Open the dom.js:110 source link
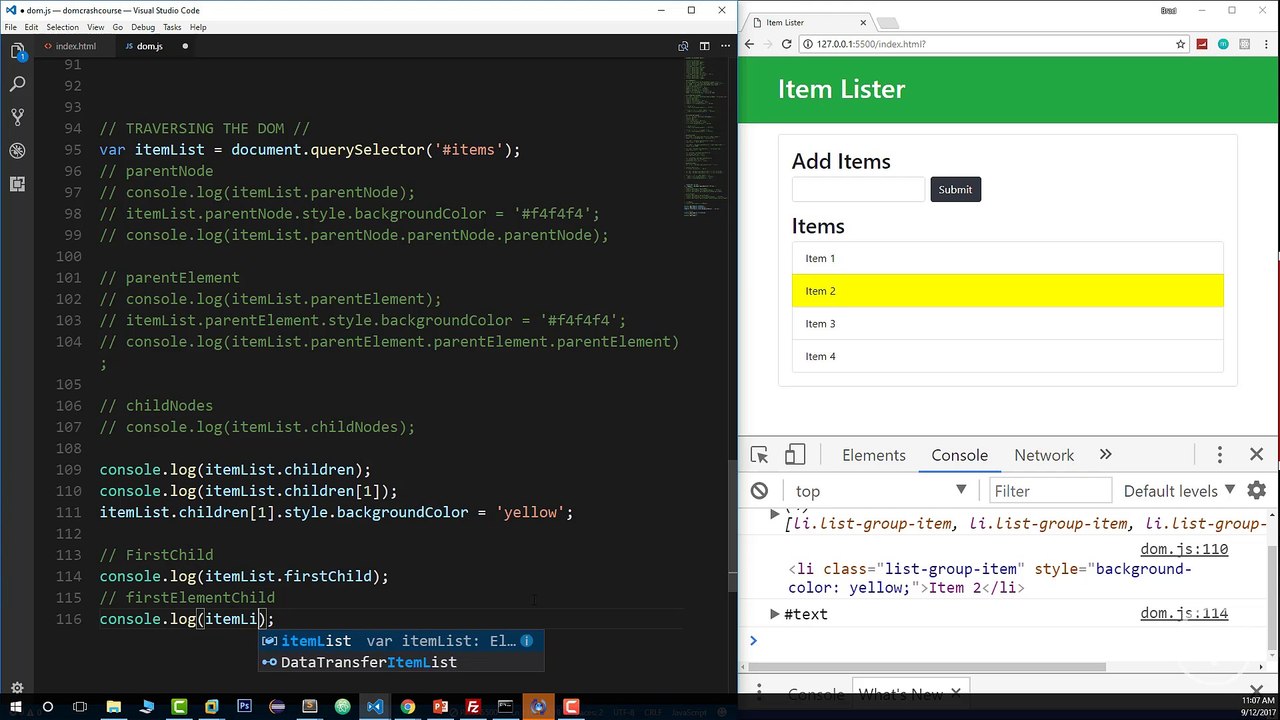Image resolution: width=1280 pixels, height=720 pixels. pos(1184,549)
